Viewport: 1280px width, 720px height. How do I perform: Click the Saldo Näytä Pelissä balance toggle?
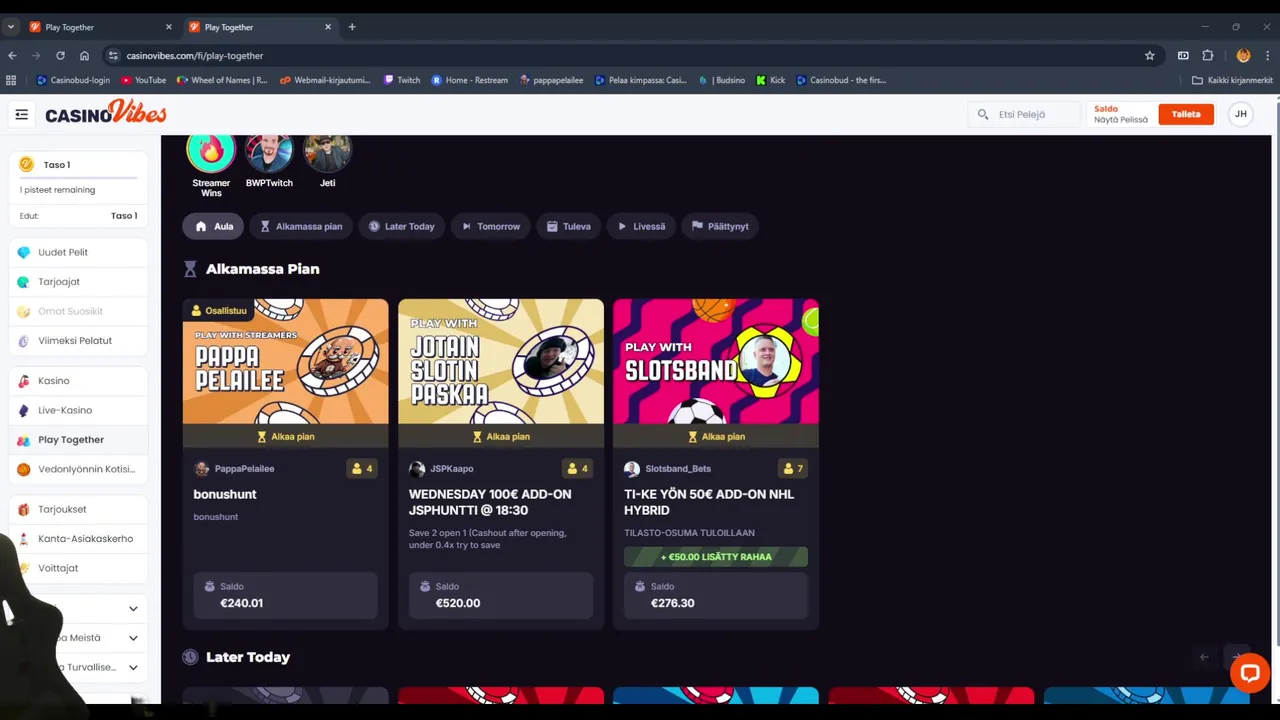tap(1121, 114)
